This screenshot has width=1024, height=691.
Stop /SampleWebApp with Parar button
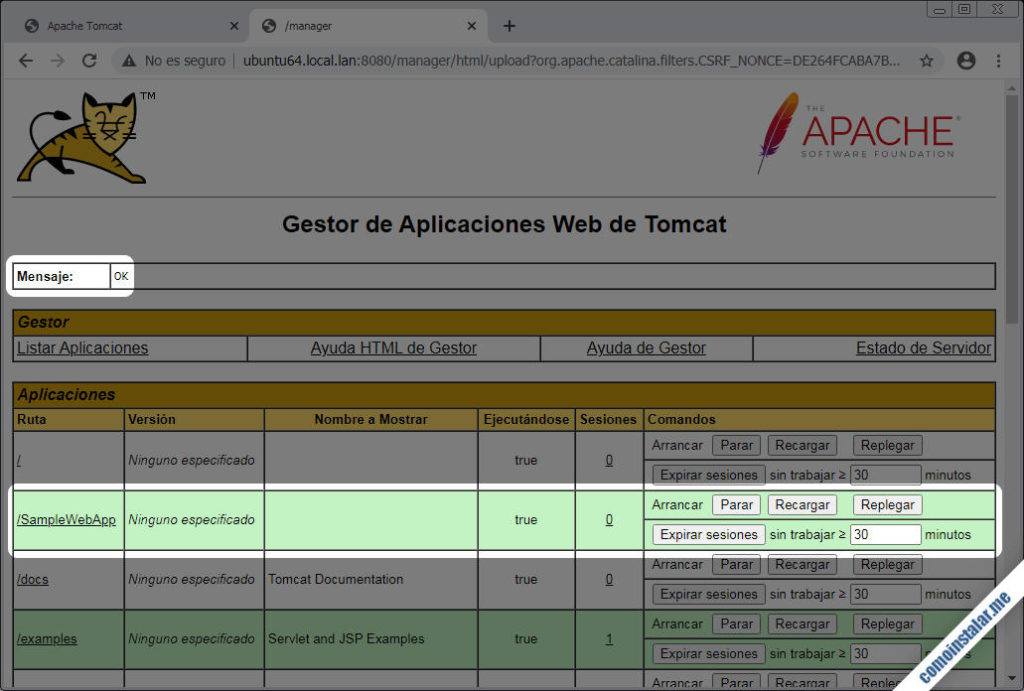click(x=737, y=505)
